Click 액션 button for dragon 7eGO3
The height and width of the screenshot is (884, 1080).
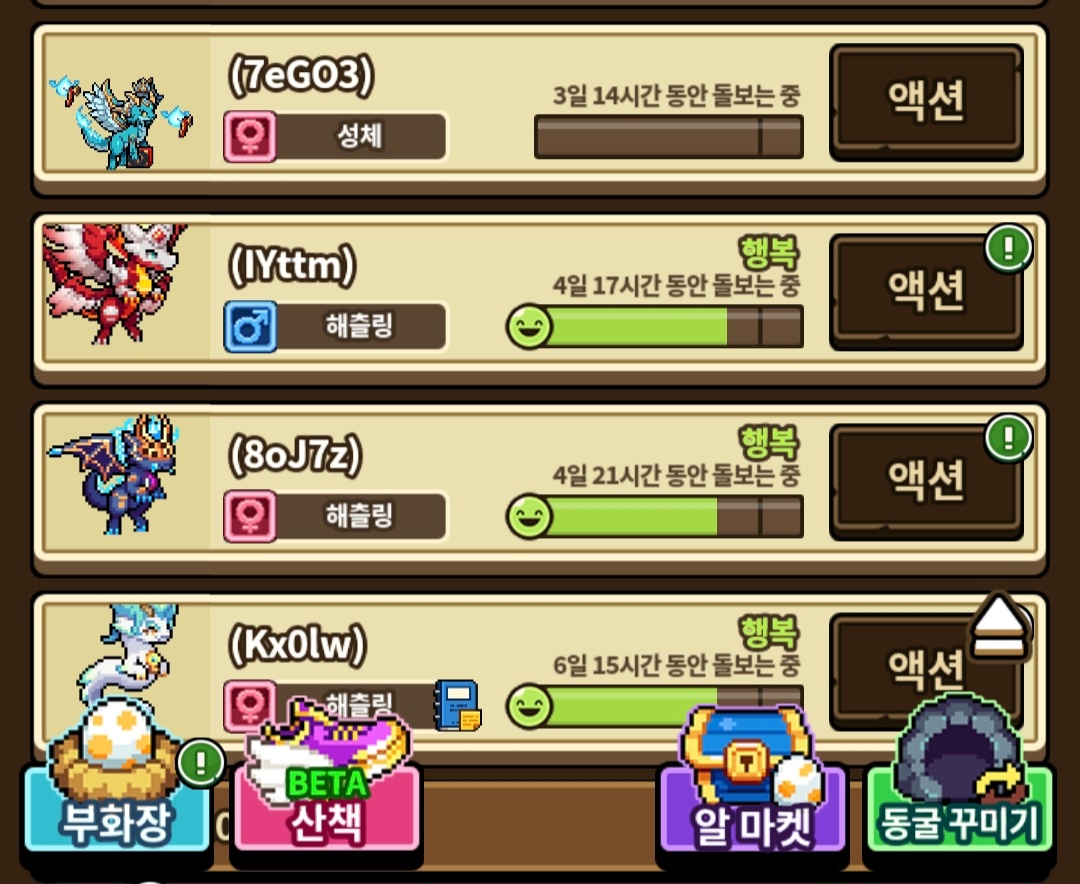tap(926, 101)
